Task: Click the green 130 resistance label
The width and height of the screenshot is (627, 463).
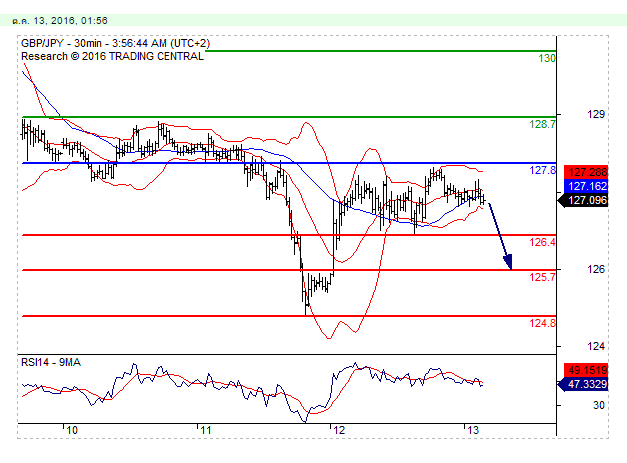Action: 547,58
